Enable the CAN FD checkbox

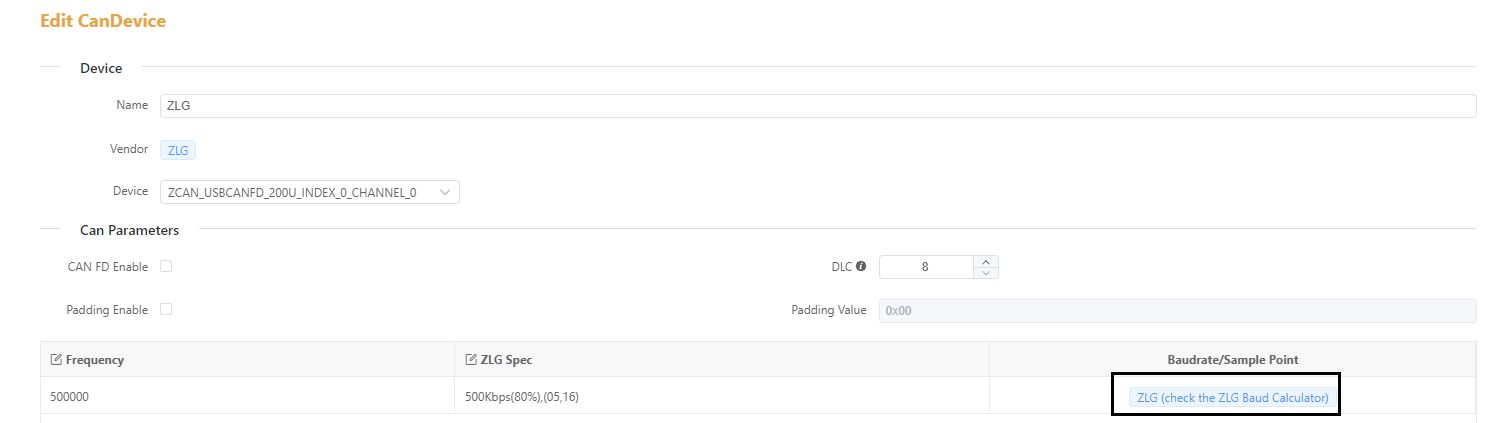pyautogui.click(x=166, y=266)
